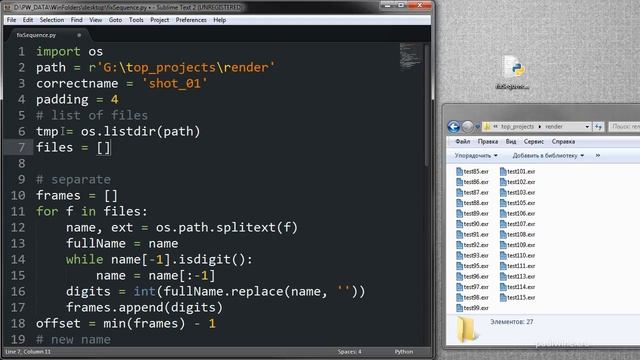Select the fixSequence.py tab
This screenshot has width=640, height=360.
pyautogui.click(x=48, y=35)
